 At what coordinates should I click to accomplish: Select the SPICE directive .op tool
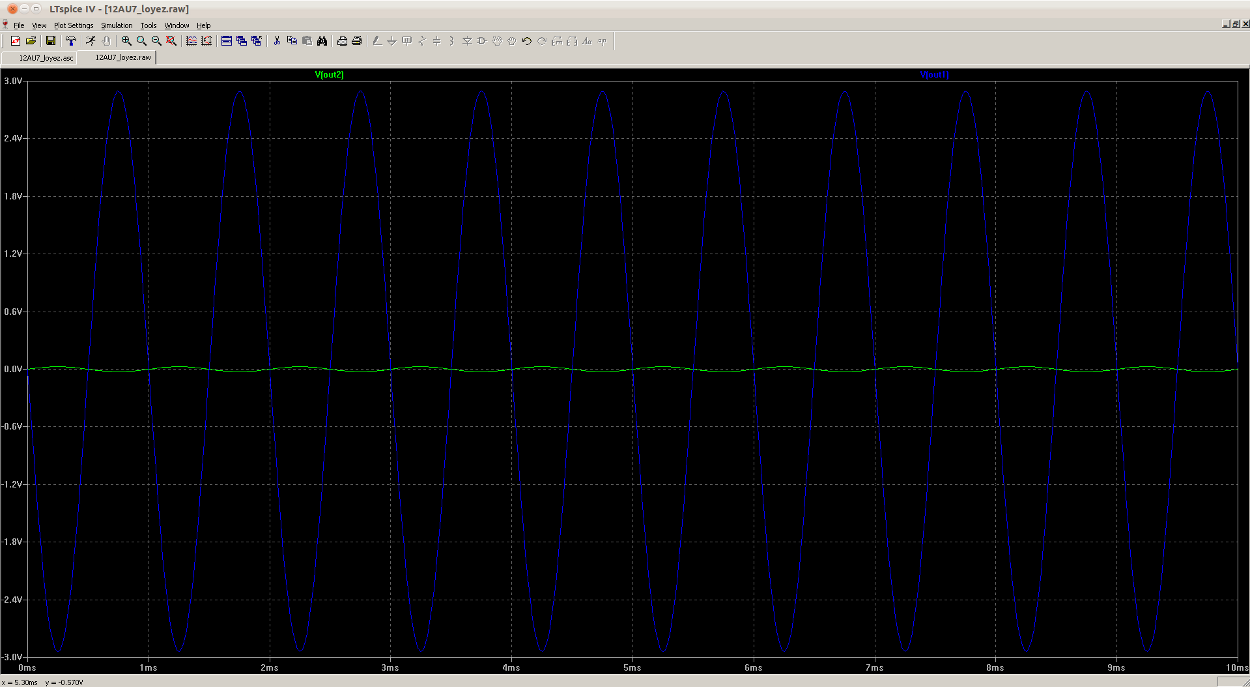(602, 41)
